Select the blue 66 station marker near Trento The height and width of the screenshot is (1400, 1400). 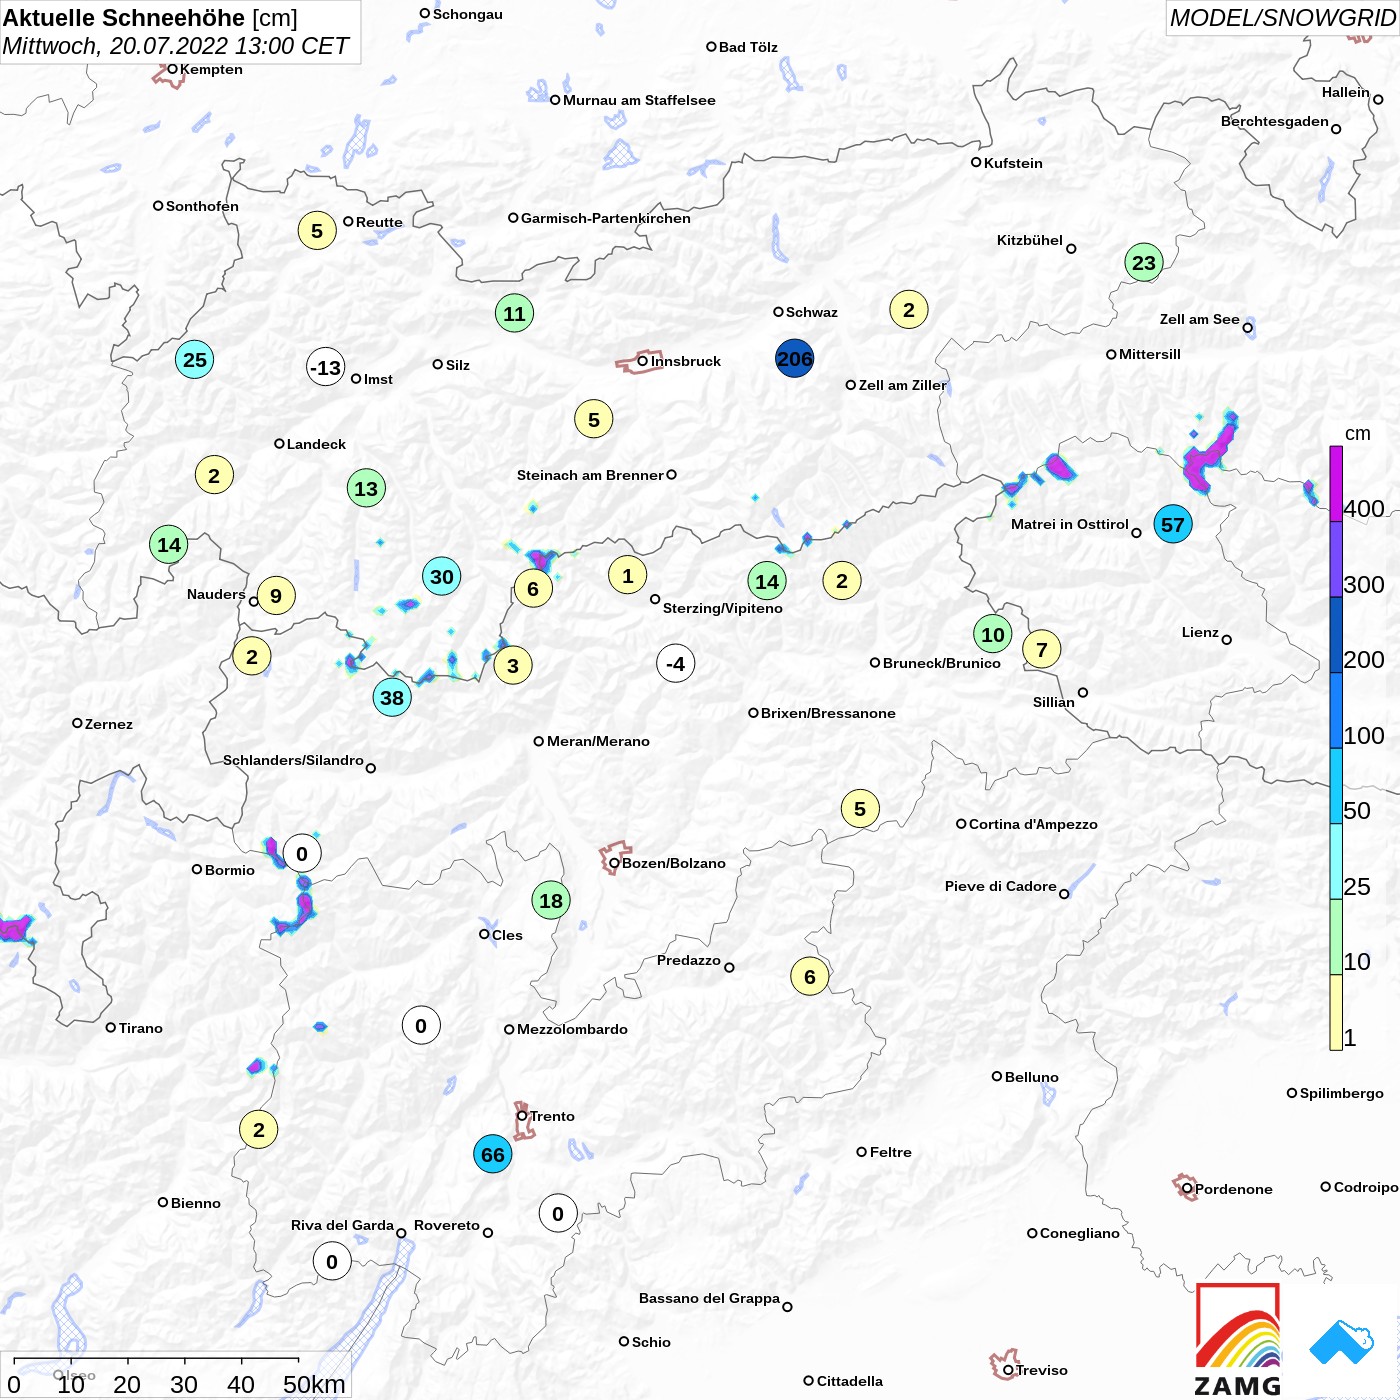(x=493, y=1155)
